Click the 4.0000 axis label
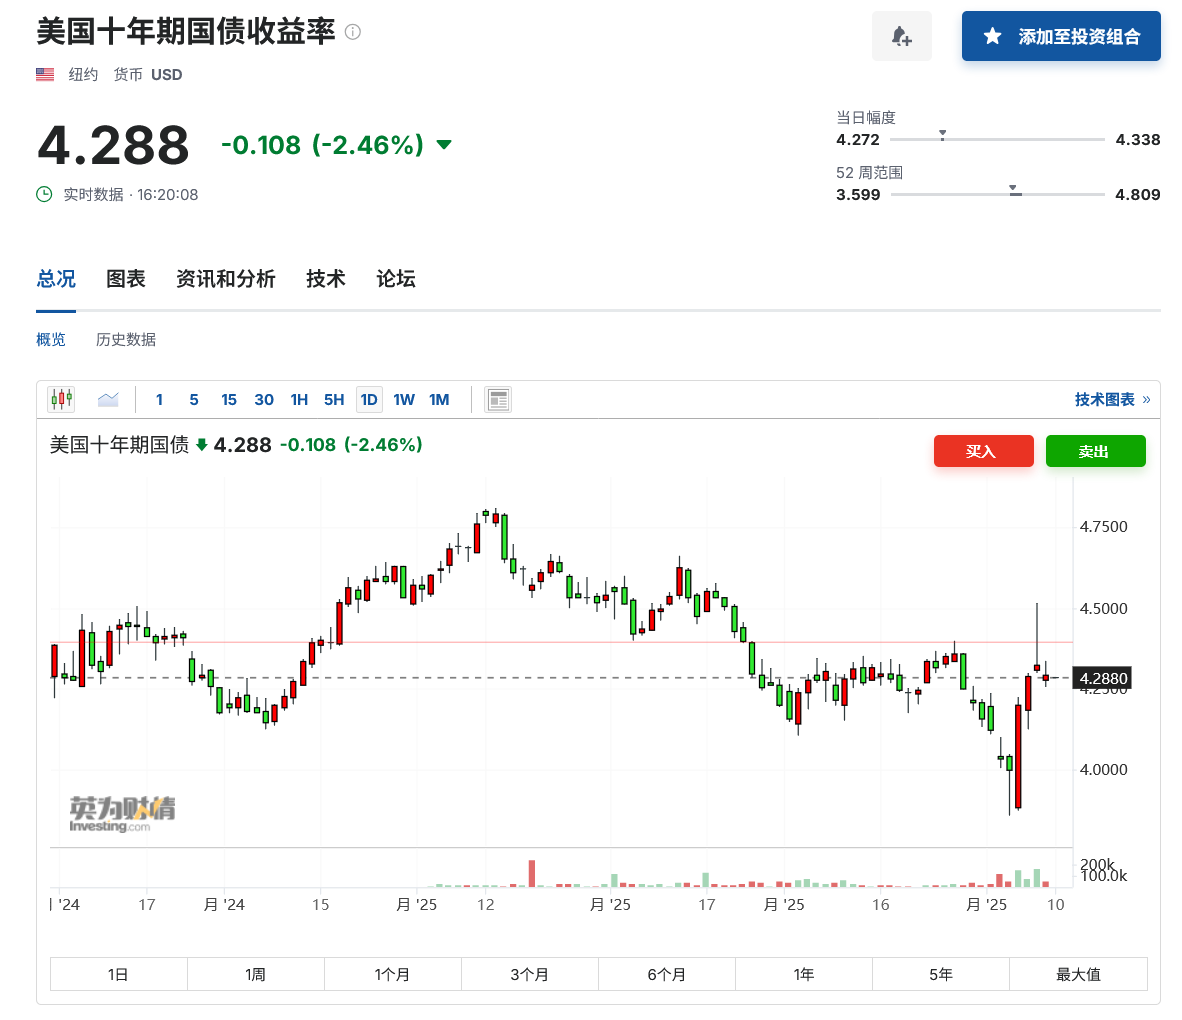 [1103, 770]
